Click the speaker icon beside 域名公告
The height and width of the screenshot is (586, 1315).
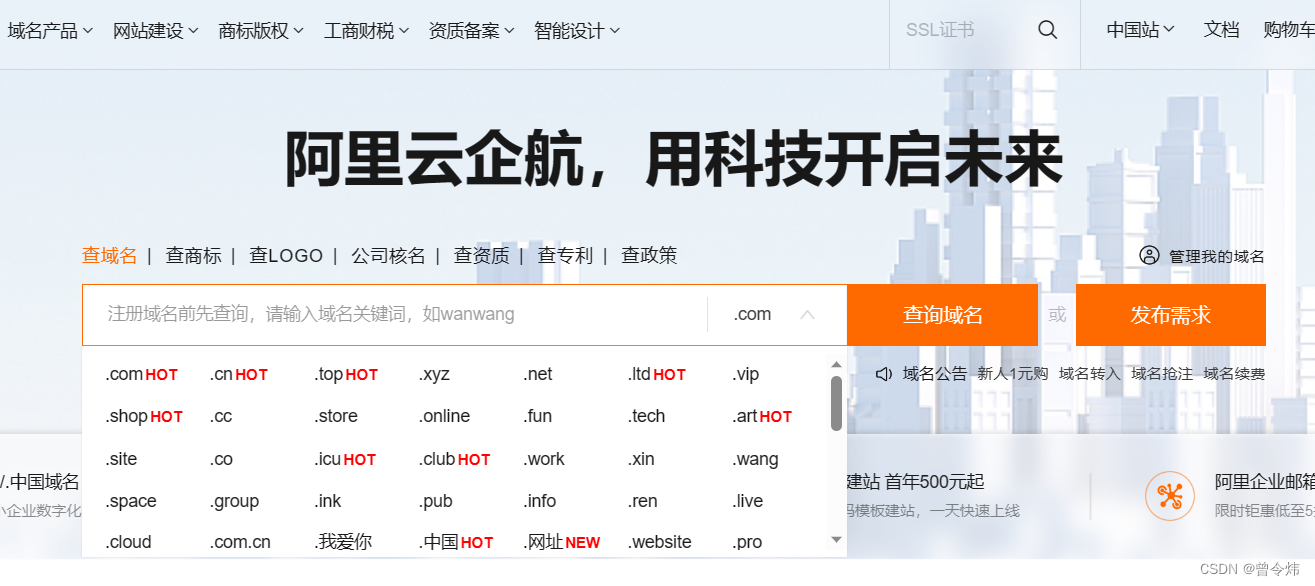point(884,374)
